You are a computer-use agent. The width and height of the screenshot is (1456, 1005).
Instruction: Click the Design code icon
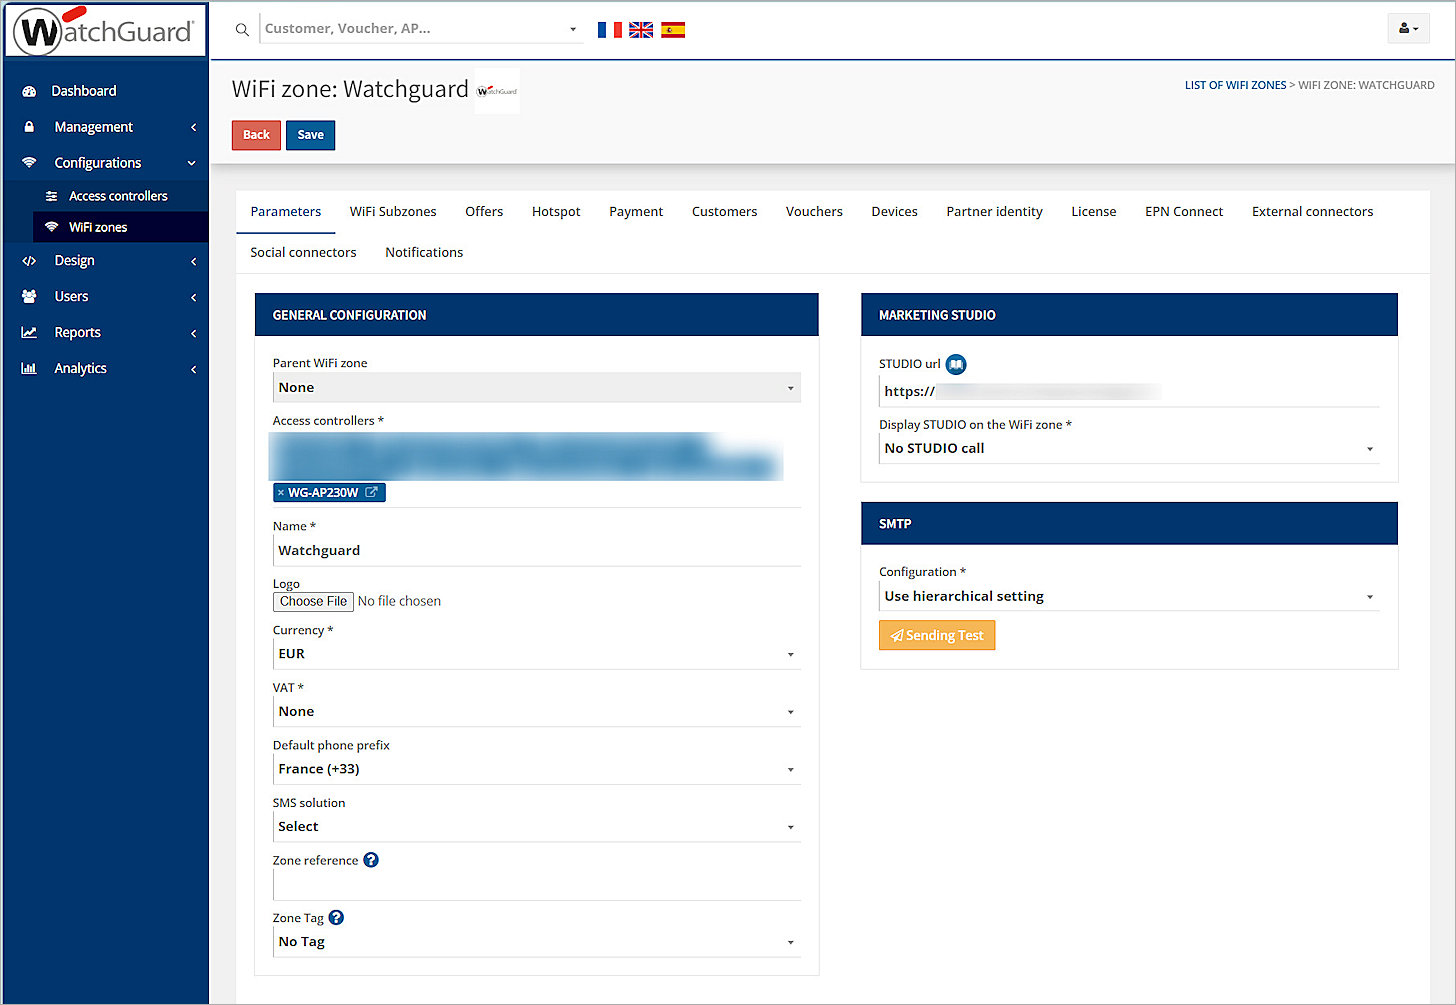click(29, 260)
